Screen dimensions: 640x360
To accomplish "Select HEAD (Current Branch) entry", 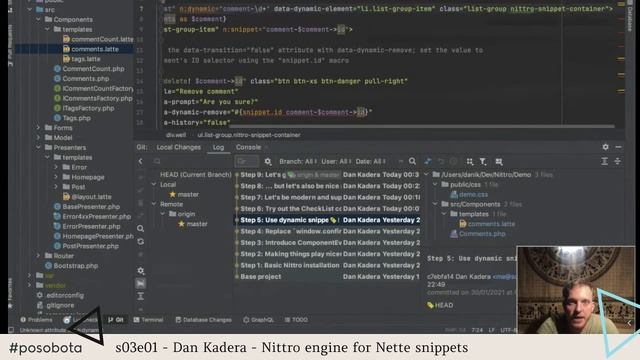I will 196,175.
